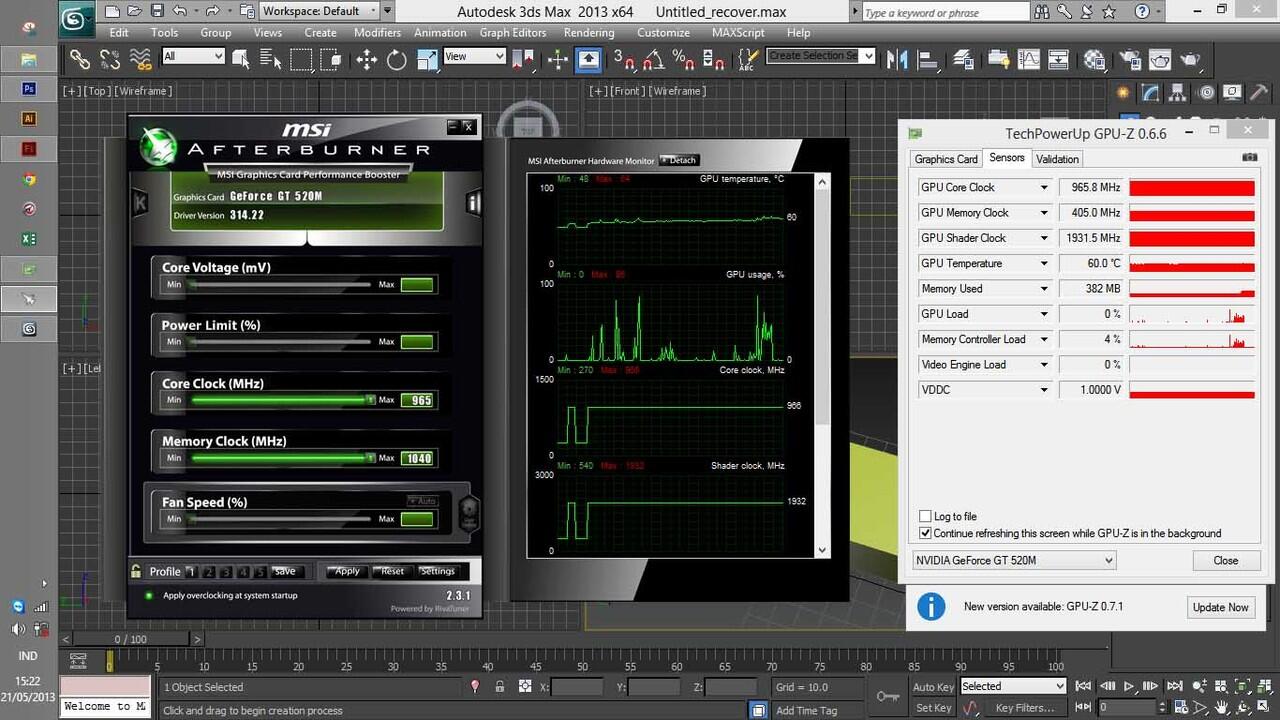Open the Utilities hammer panel
This screenshot has width=1280, height=720.
(1258, 93)
